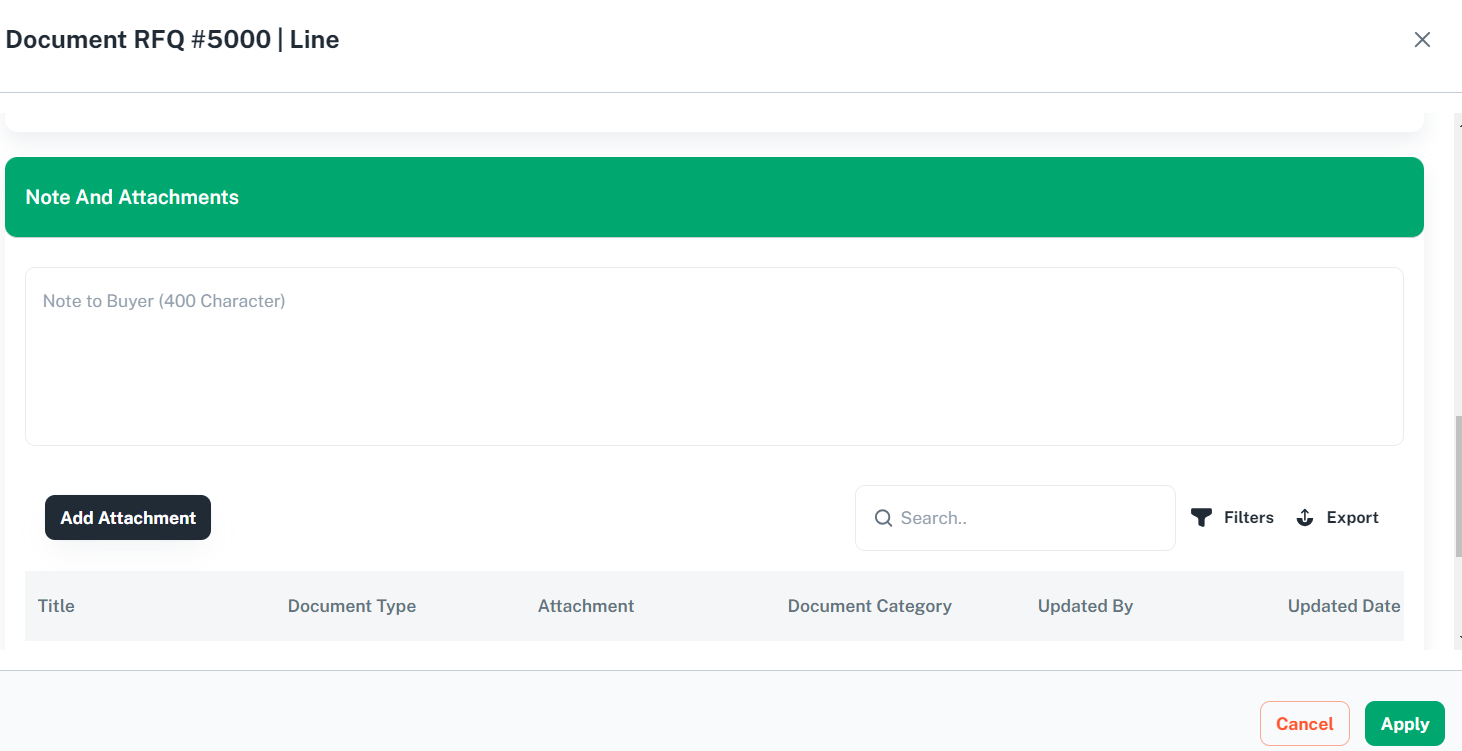Click the Attachment column header
Viewport: 1462px width, 751px height.
[586, 606]
